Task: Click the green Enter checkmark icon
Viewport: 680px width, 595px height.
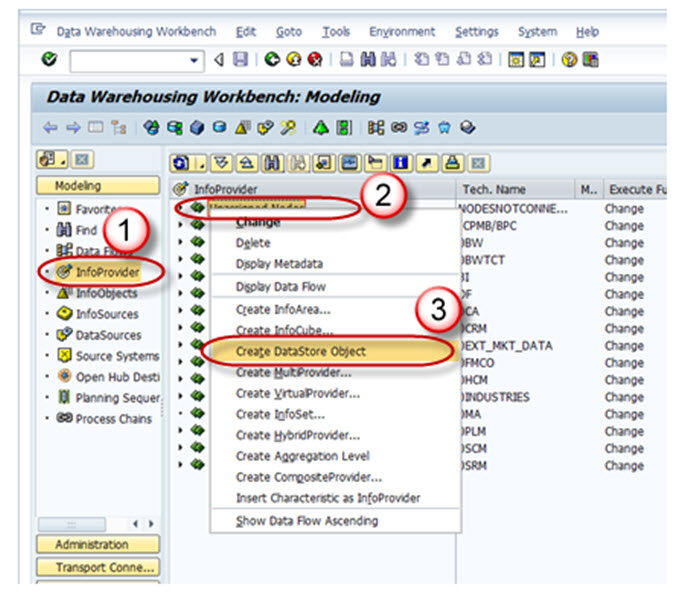Action: 50,61
